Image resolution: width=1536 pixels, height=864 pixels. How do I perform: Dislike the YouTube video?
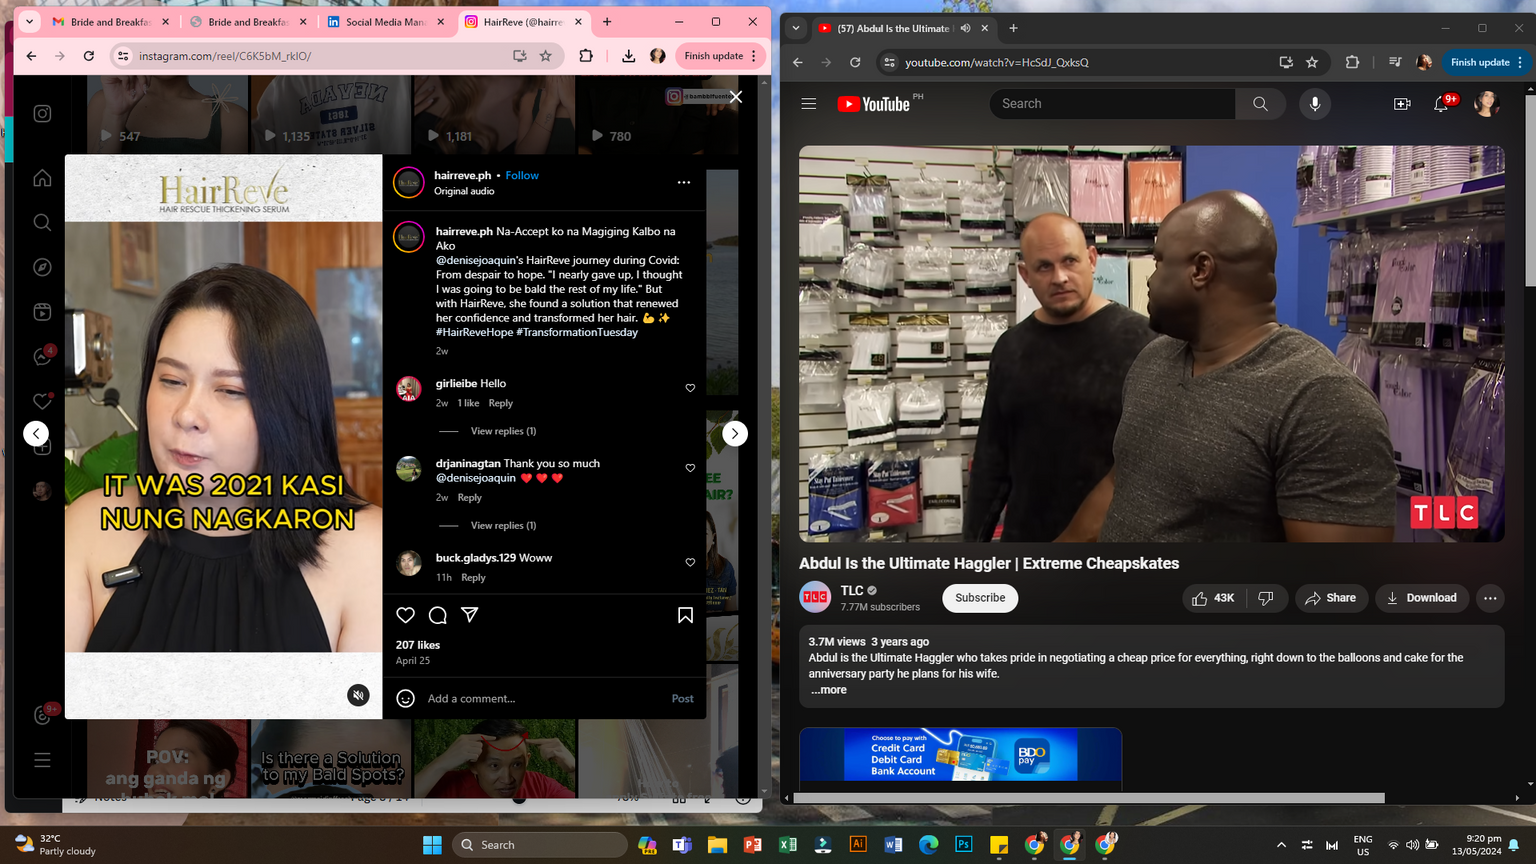point(1266,598)
